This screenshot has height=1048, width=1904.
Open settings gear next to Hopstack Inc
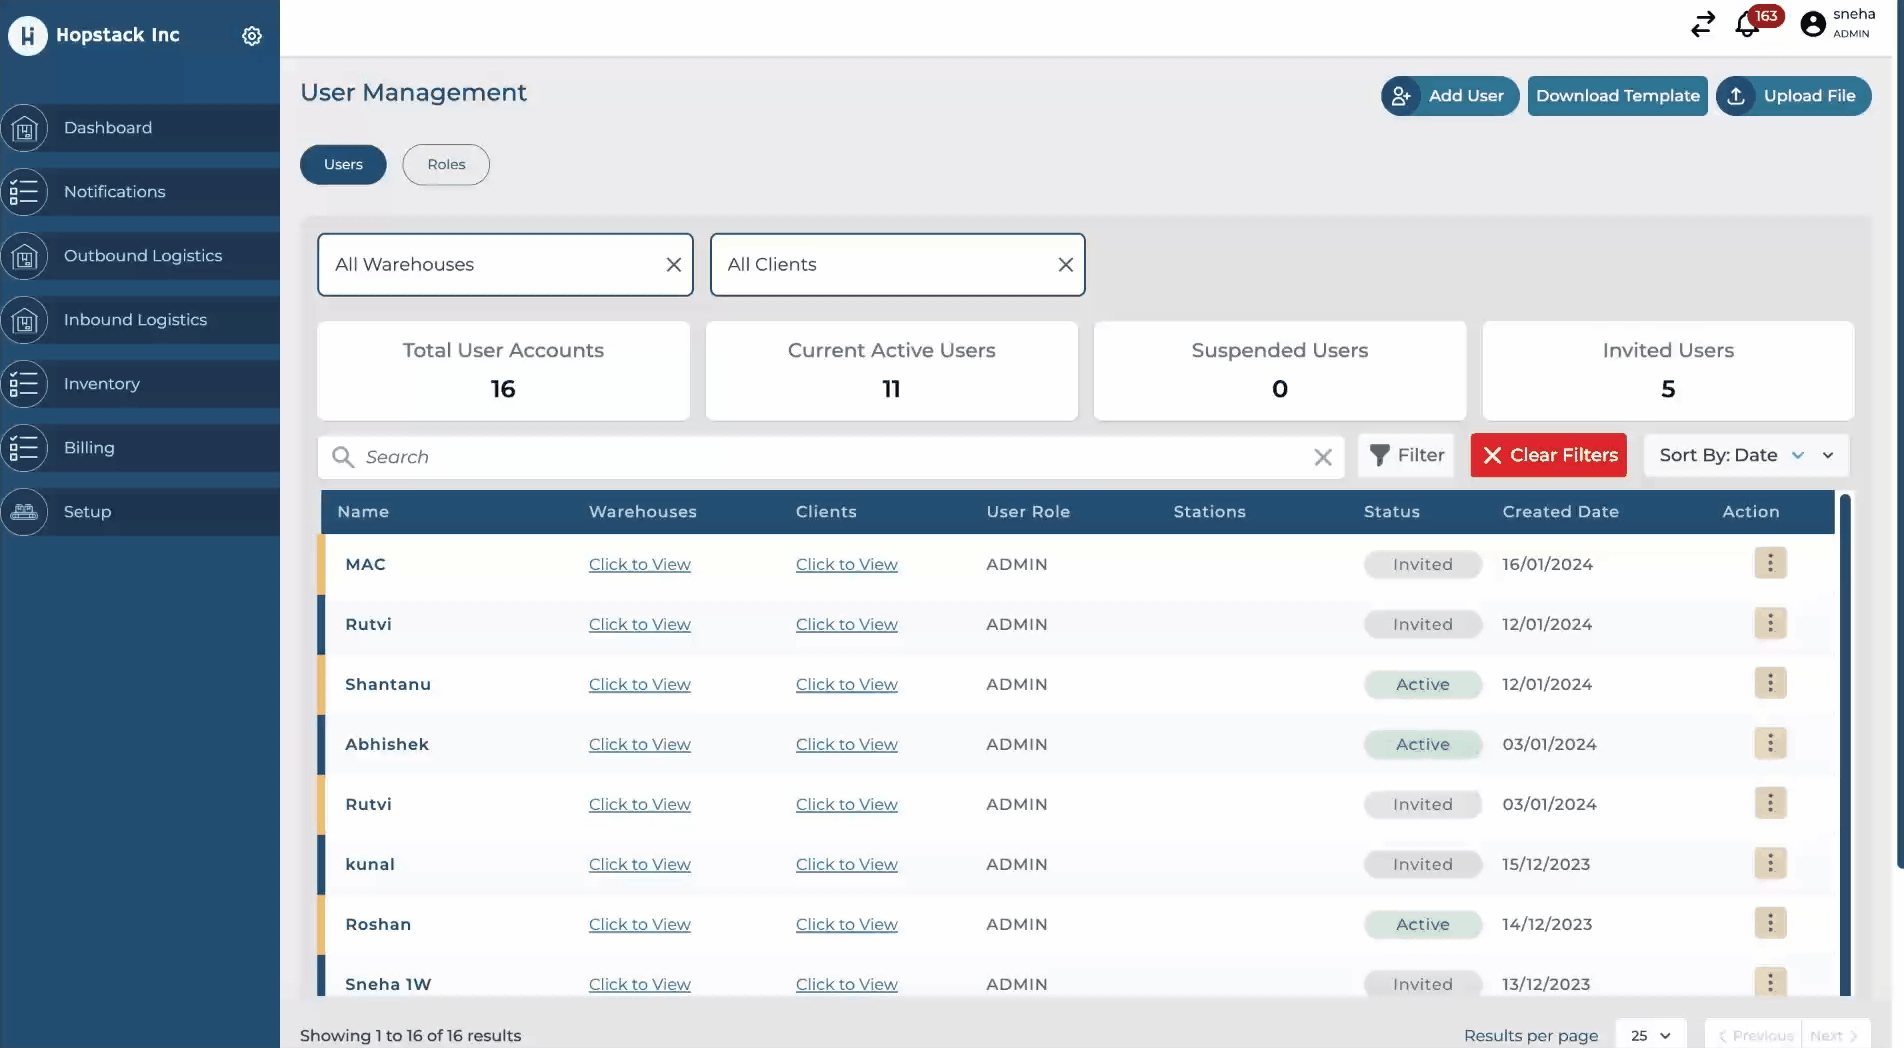(252, 36)
